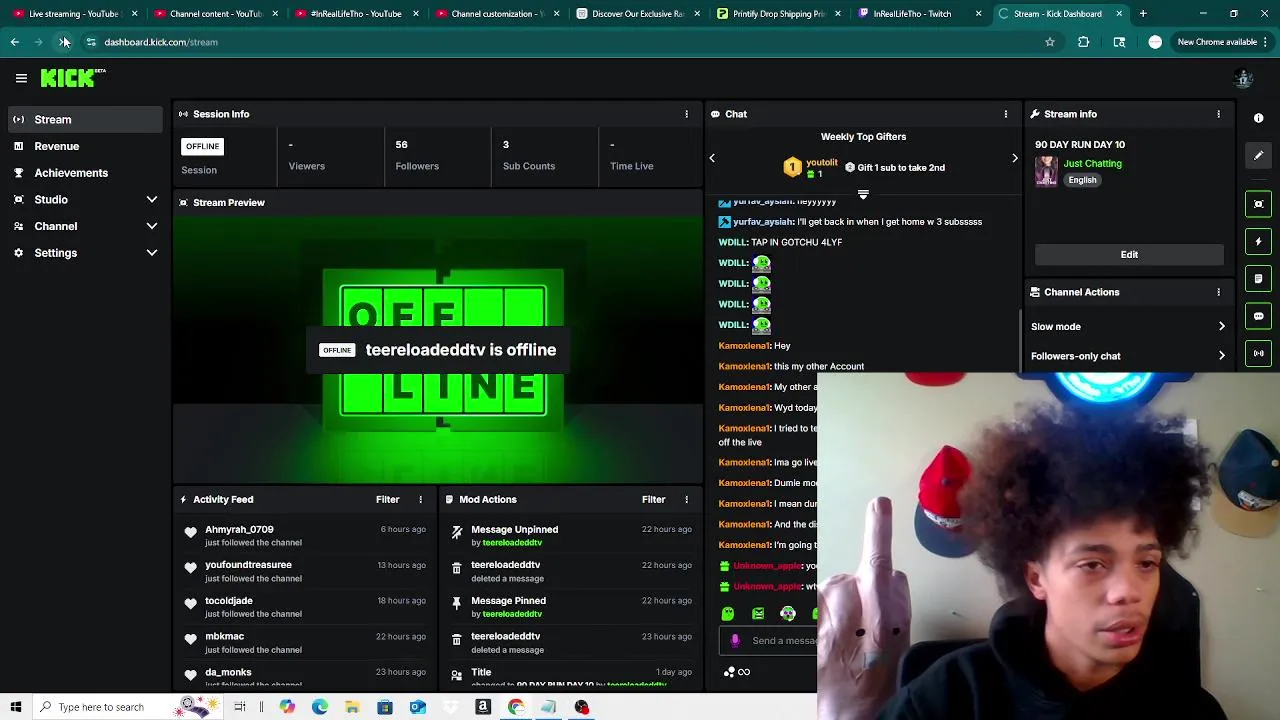Insert the angry green face emote

[x=758, y=614]
